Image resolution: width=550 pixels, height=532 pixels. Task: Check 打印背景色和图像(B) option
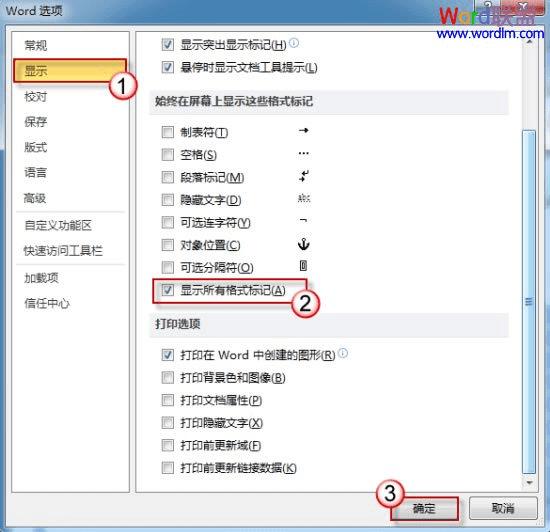[x=167, y=378]
